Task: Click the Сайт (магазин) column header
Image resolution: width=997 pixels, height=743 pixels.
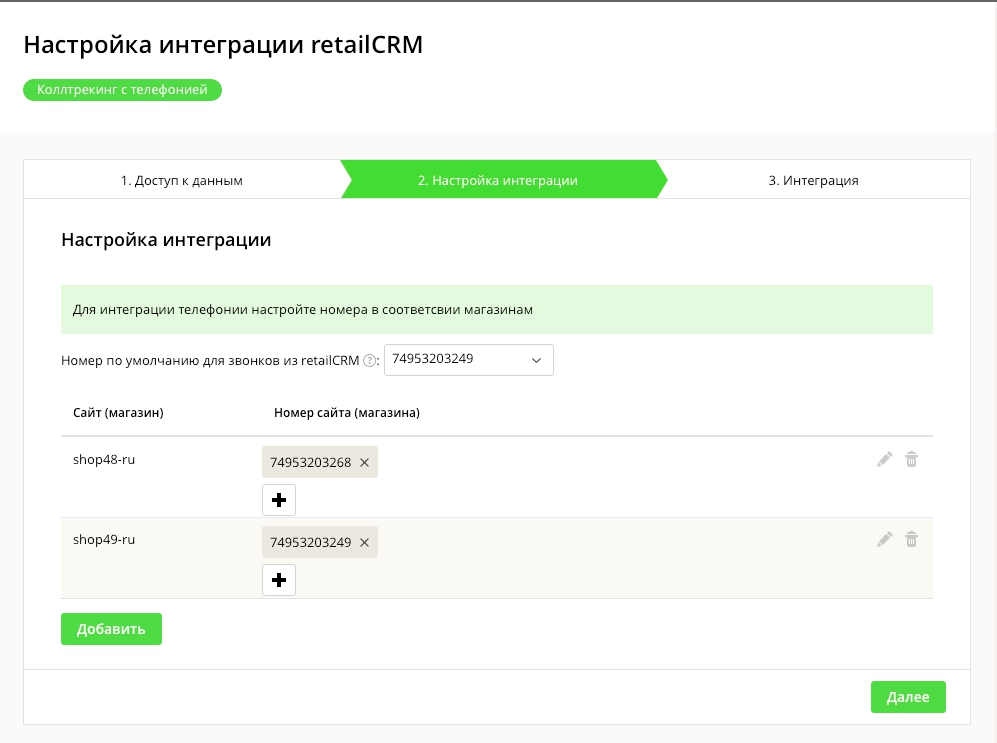Action: (118, 413)
